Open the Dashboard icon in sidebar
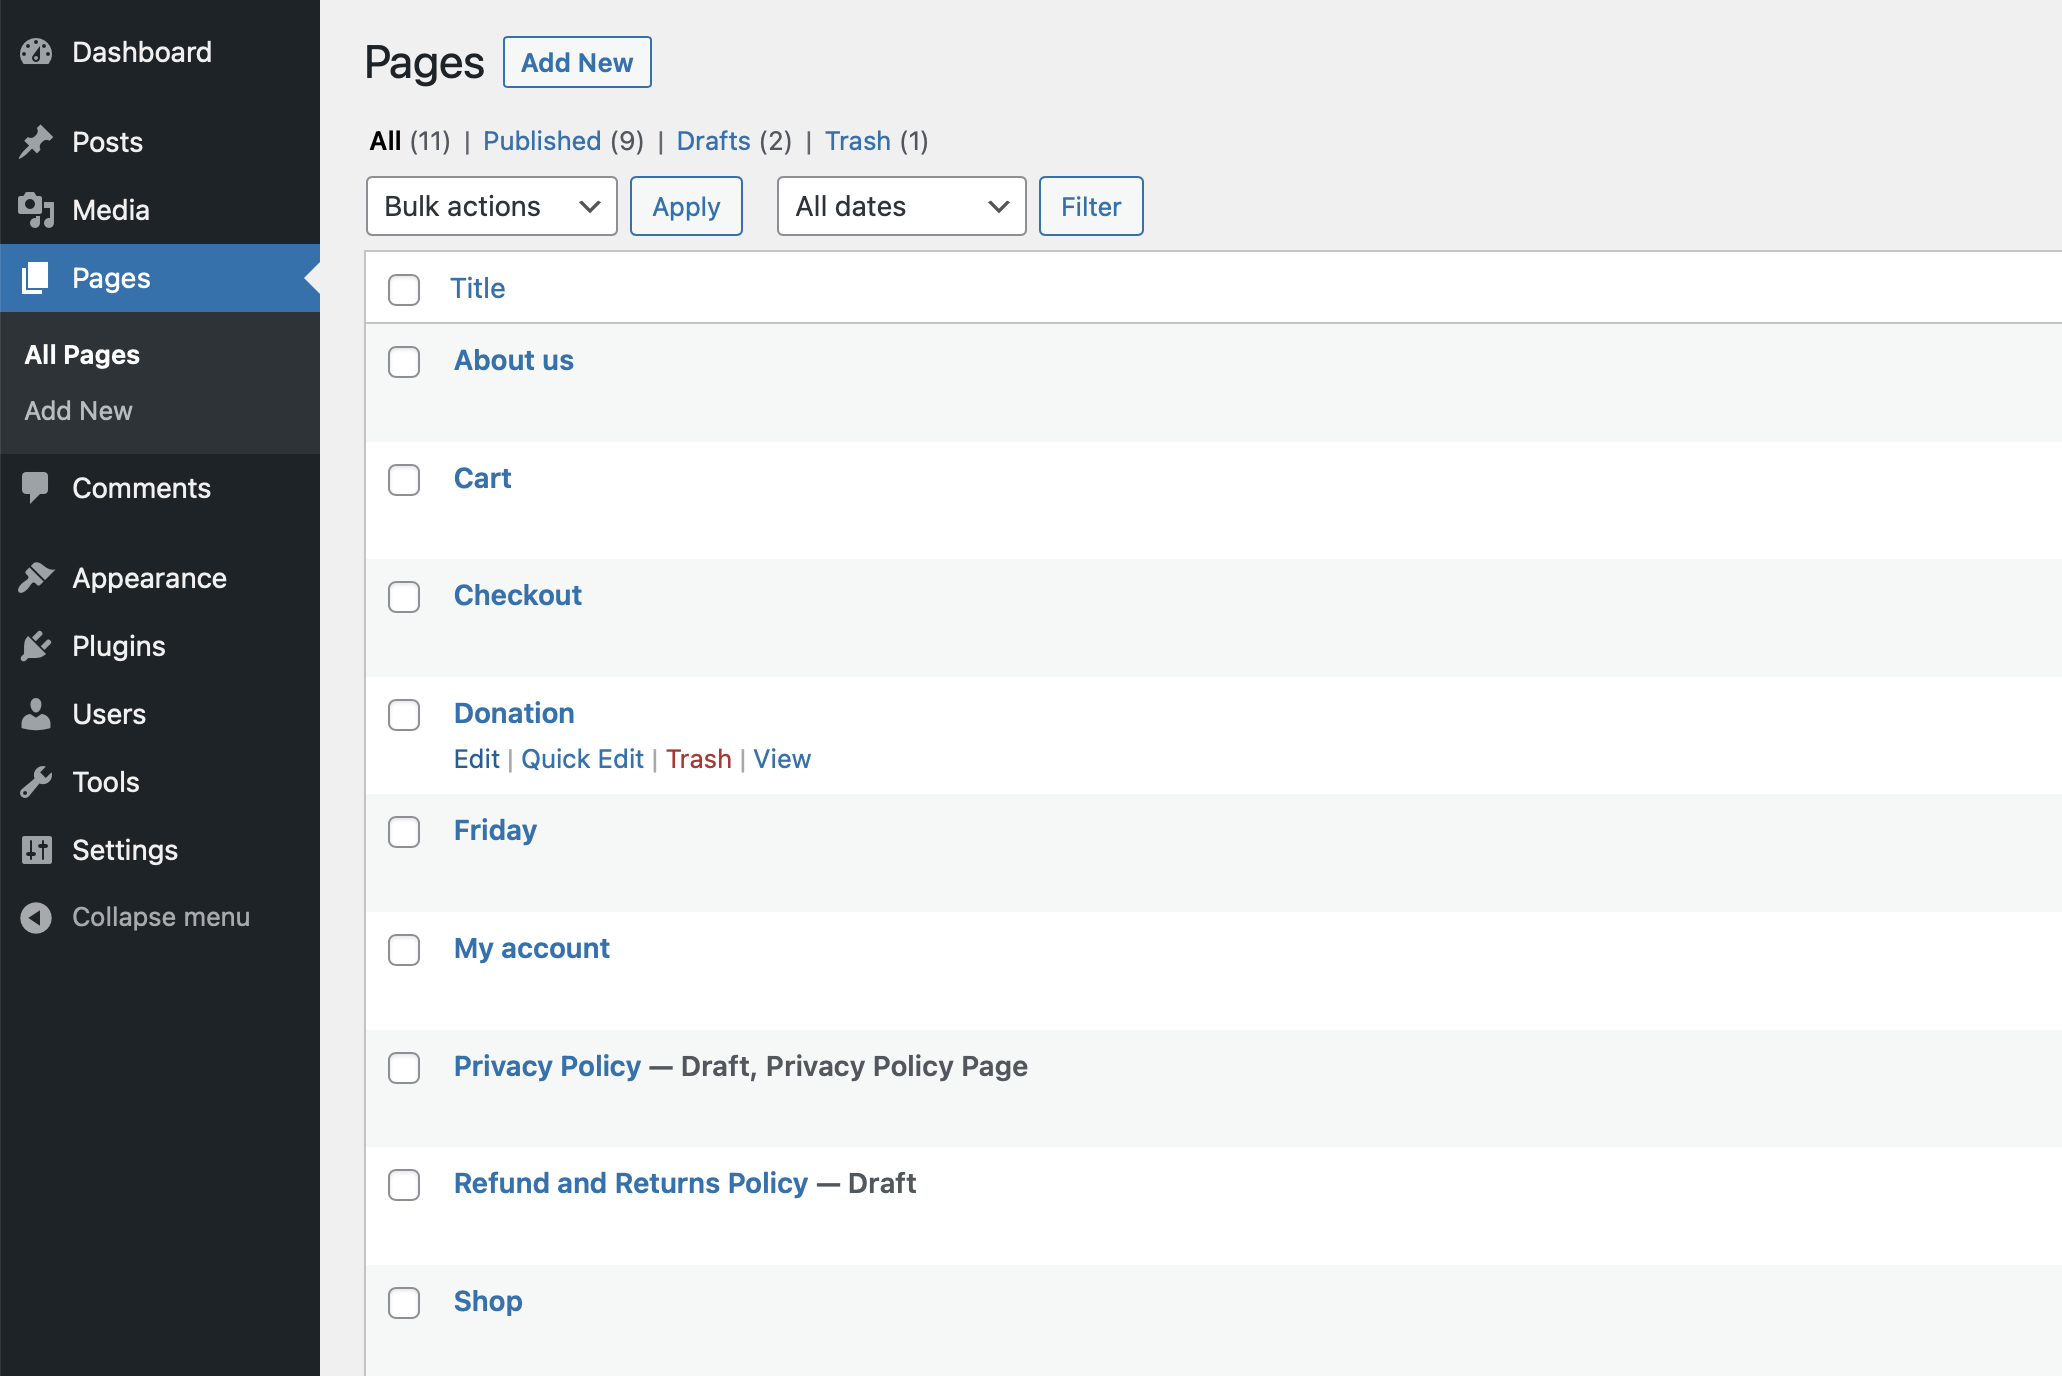Screen dimensions: 2062x1376 pyautogui.click(x=36, y=51)
